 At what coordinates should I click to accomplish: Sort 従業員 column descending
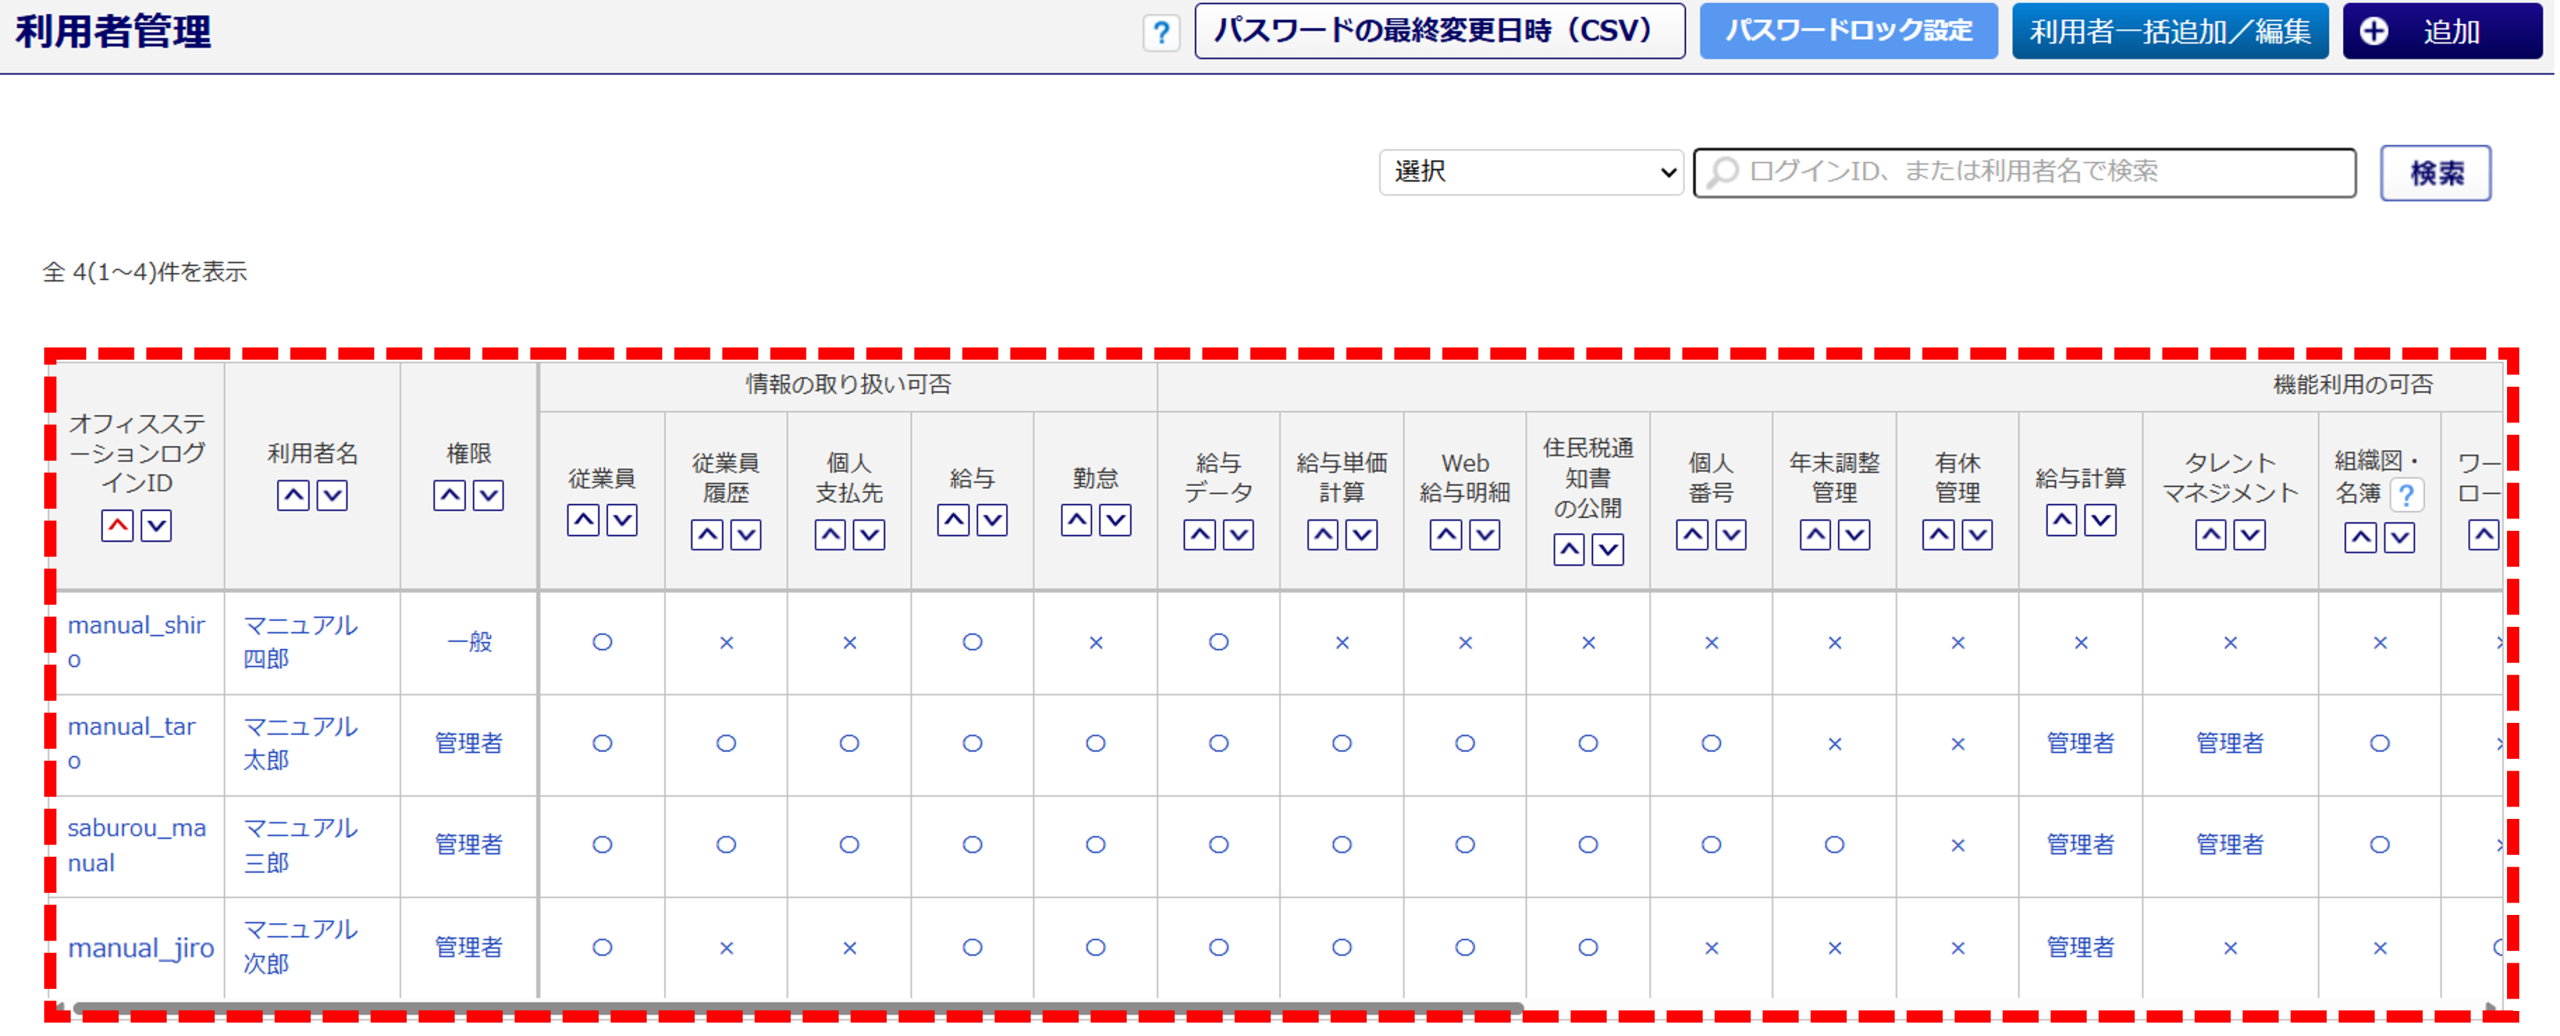[x=622, y=520]
